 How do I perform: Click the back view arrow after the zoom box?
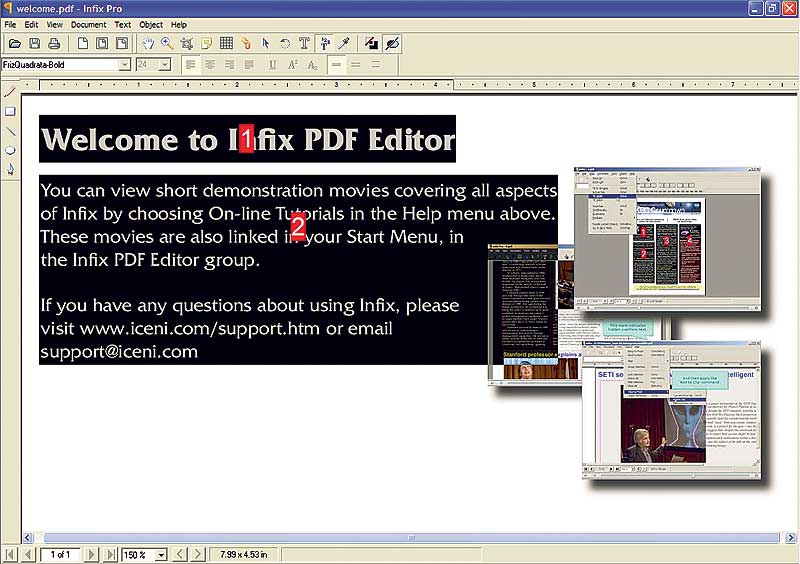pos(179,554)
